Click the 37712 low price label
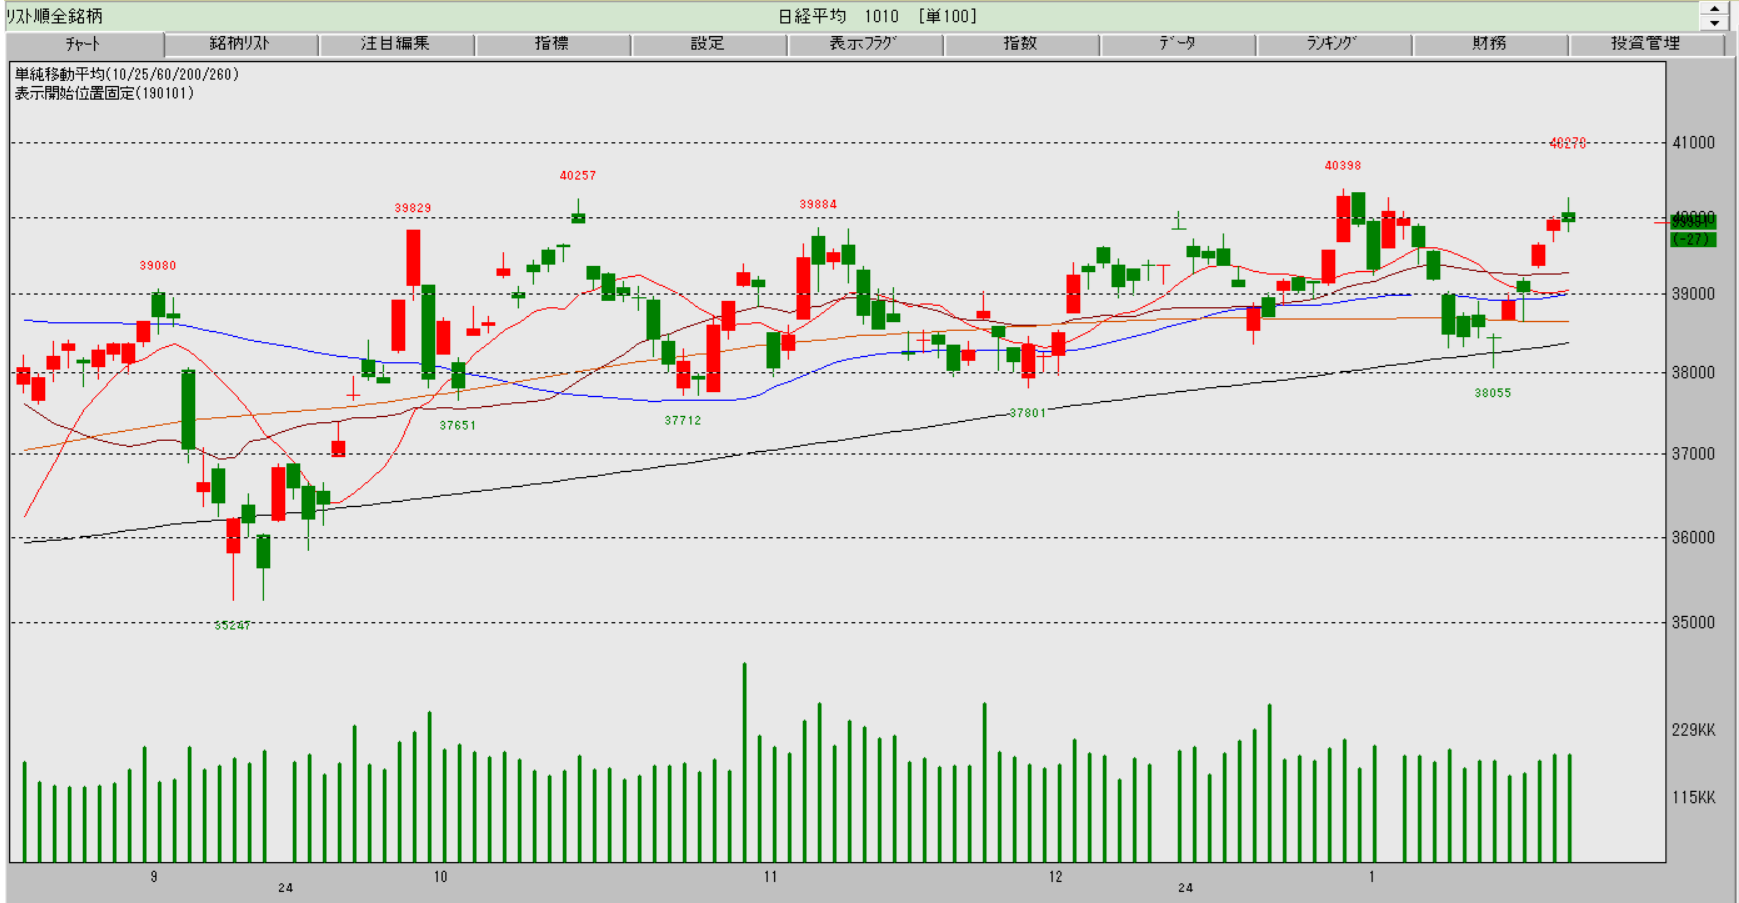The width and height of the screenshot is (1739, 903). 683,420
